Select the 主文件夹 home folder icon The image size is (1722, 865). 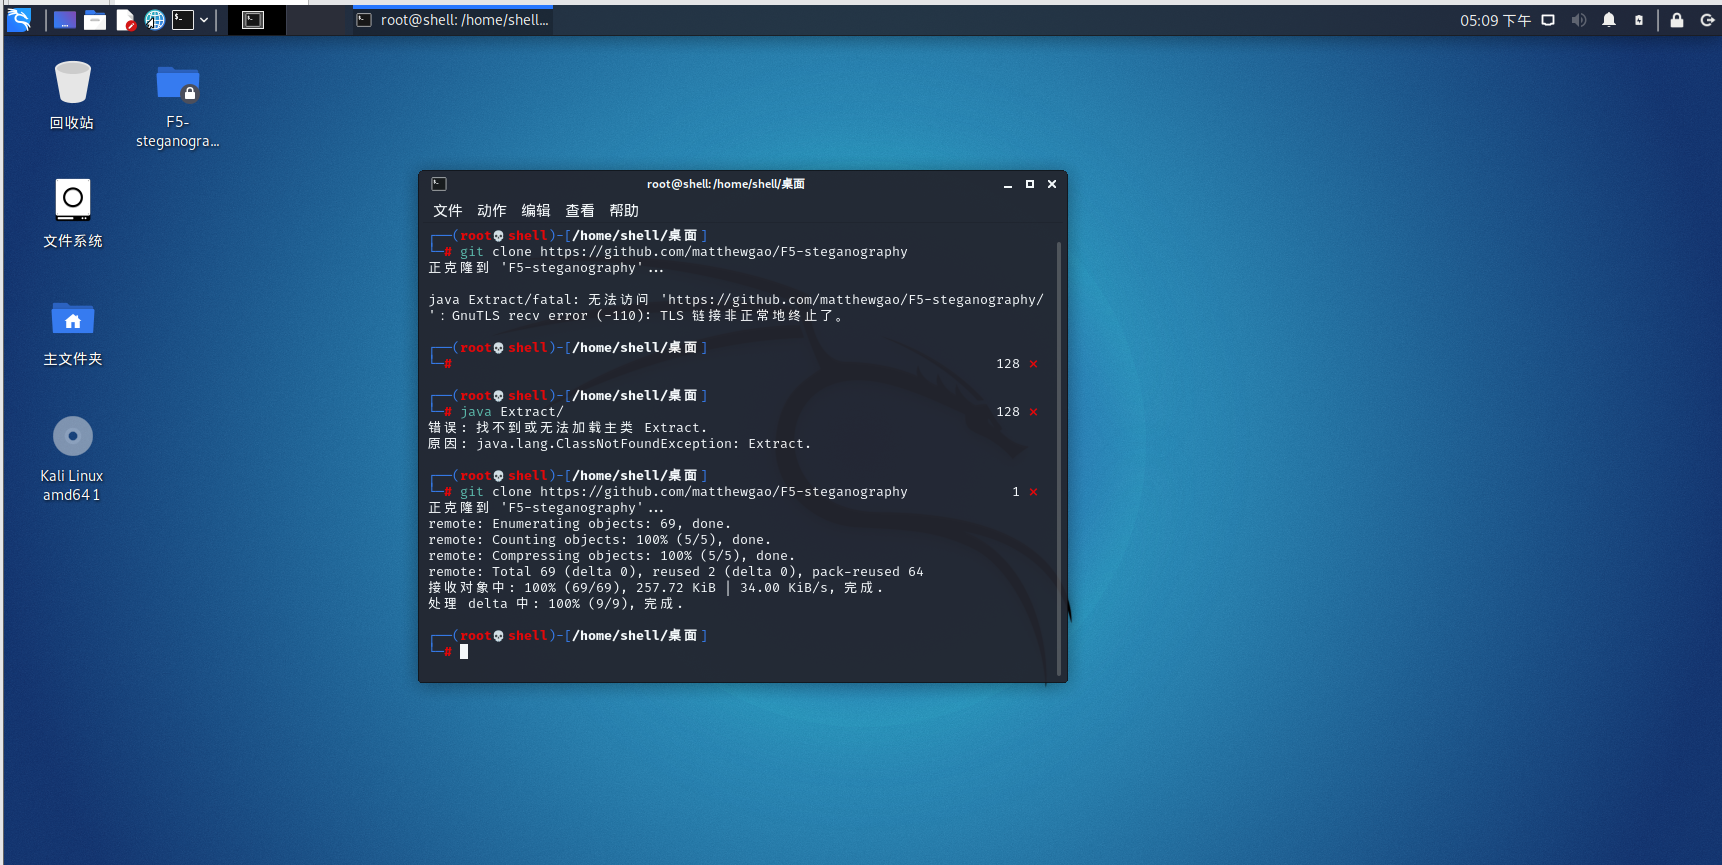(73, 333)
